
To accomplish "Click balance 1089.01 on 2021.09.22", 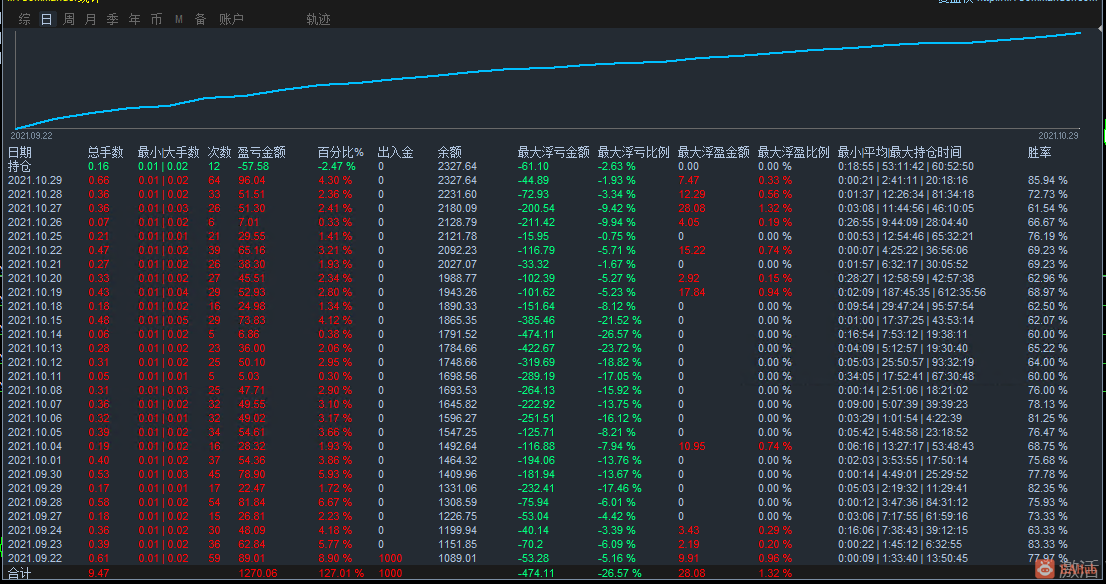I will [457, 558].
